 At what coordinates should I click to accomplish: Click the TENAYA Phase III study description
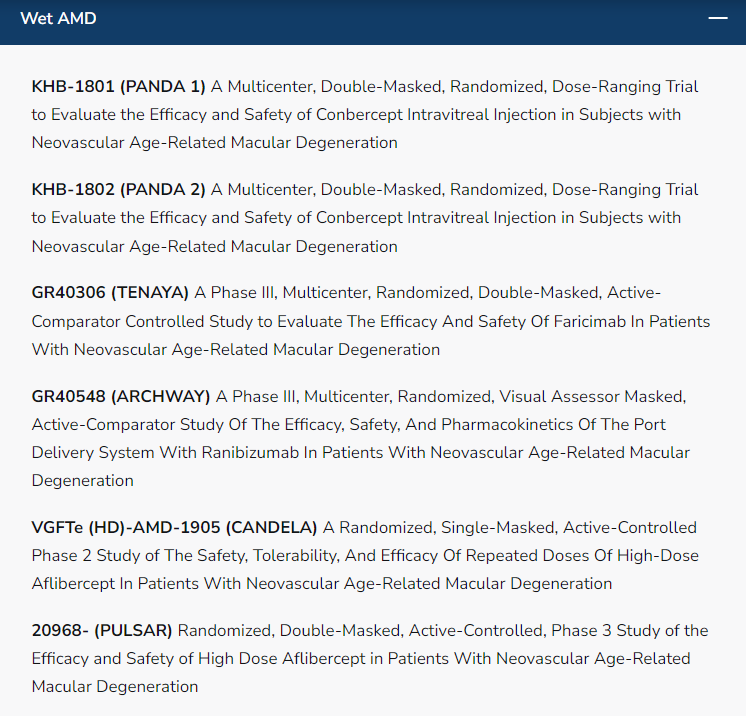[x=370, y=322]
